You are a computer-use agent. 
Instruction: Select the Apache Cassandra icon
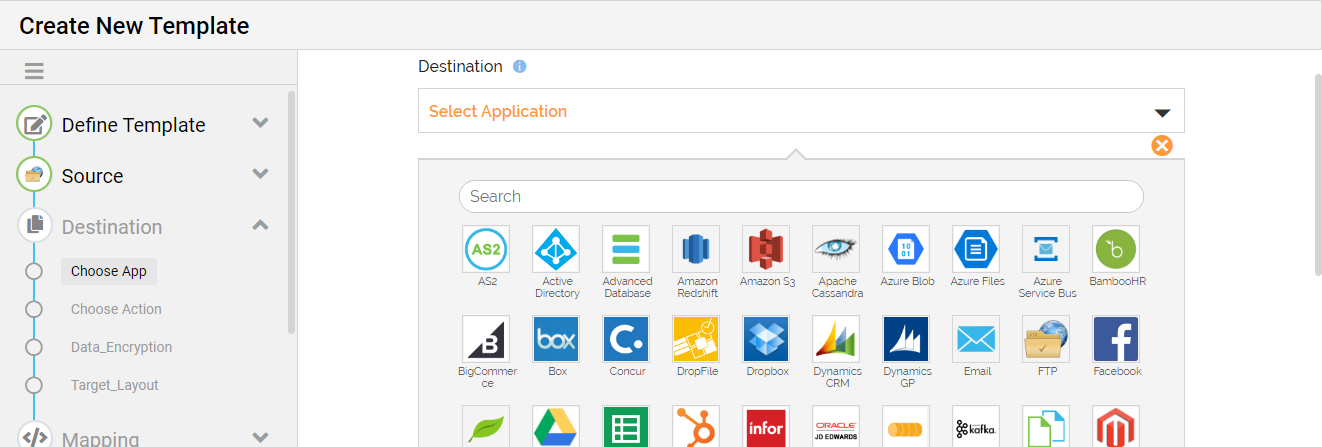coord(836,249)
